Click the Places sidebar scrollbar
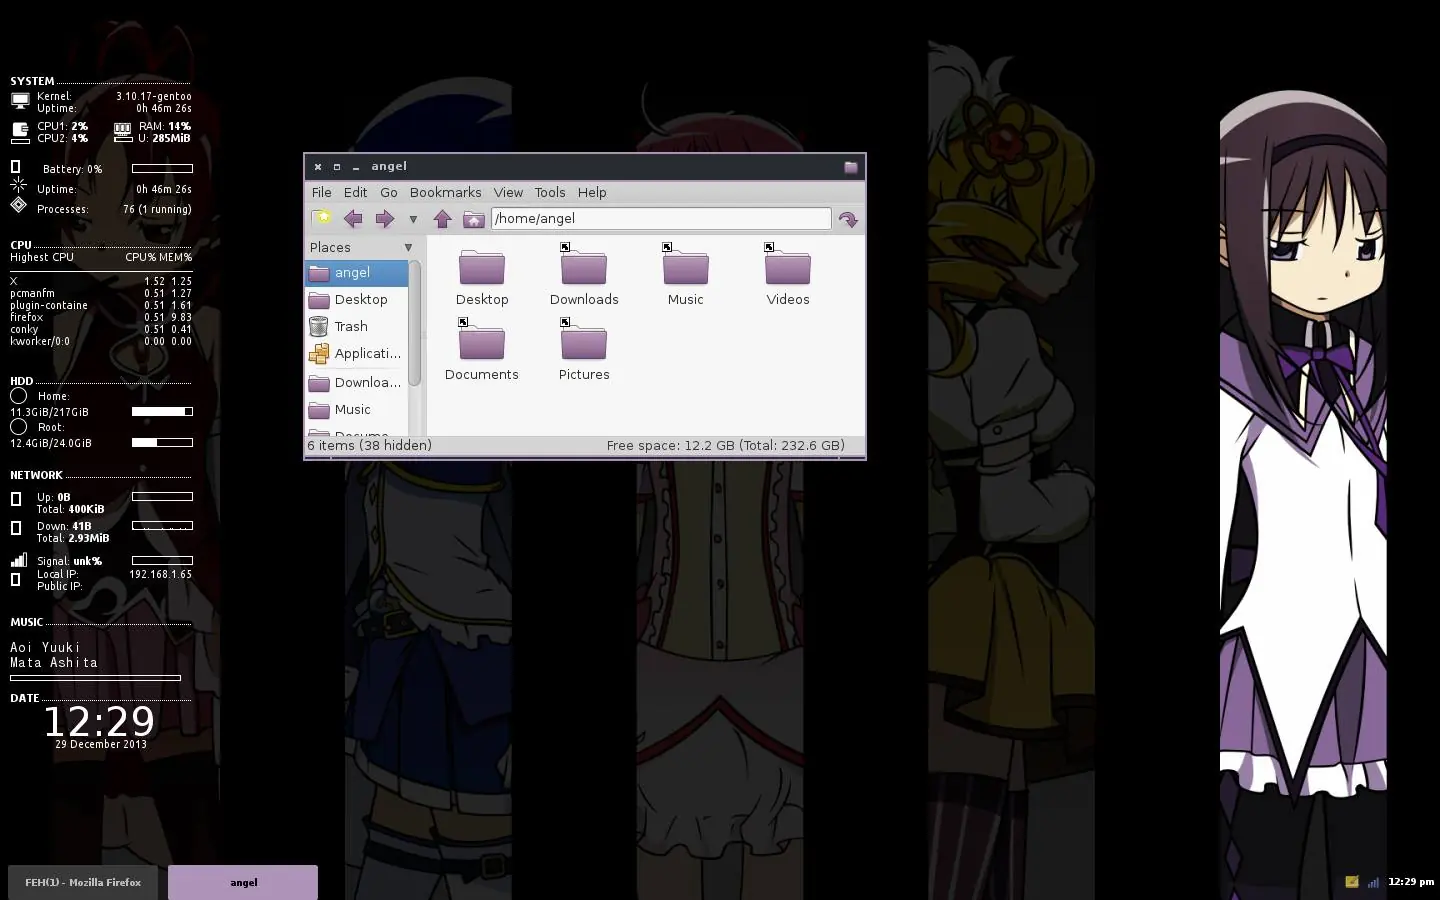This screenshot has width=1440, height=900. coord(415,323)
